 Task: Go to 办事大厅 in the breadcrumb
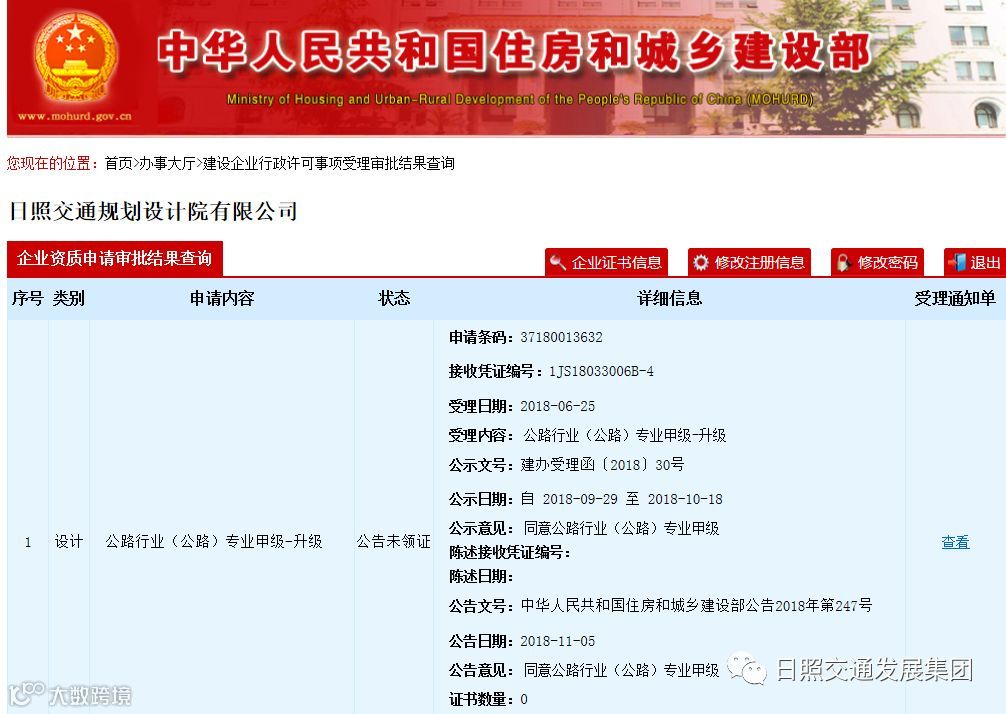167,164
